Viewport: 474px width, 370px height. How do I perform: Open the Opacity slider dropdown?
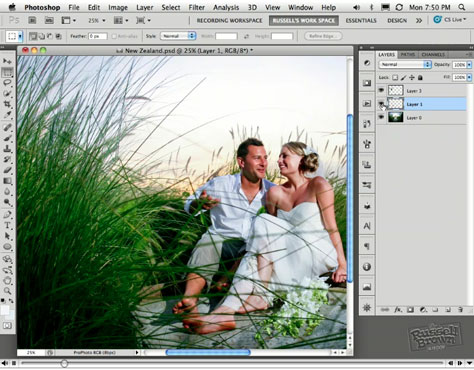[x=470, y=64]
